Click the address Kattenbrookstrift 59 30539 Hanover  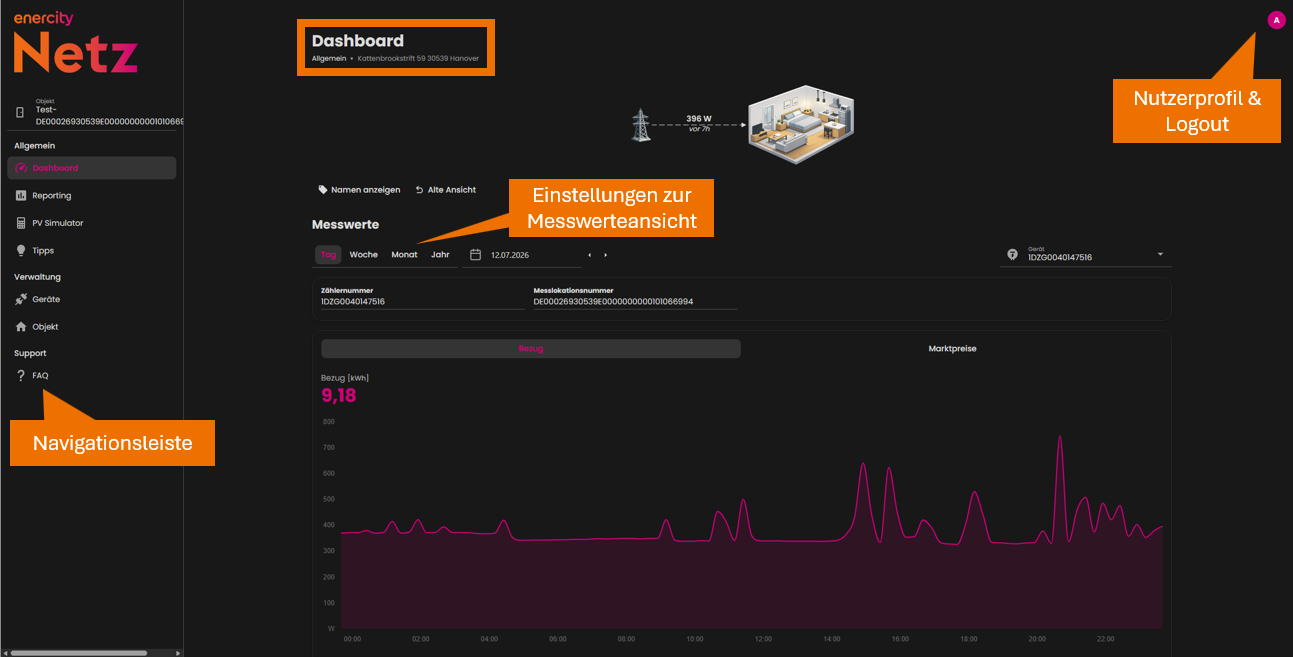(418, 59)
